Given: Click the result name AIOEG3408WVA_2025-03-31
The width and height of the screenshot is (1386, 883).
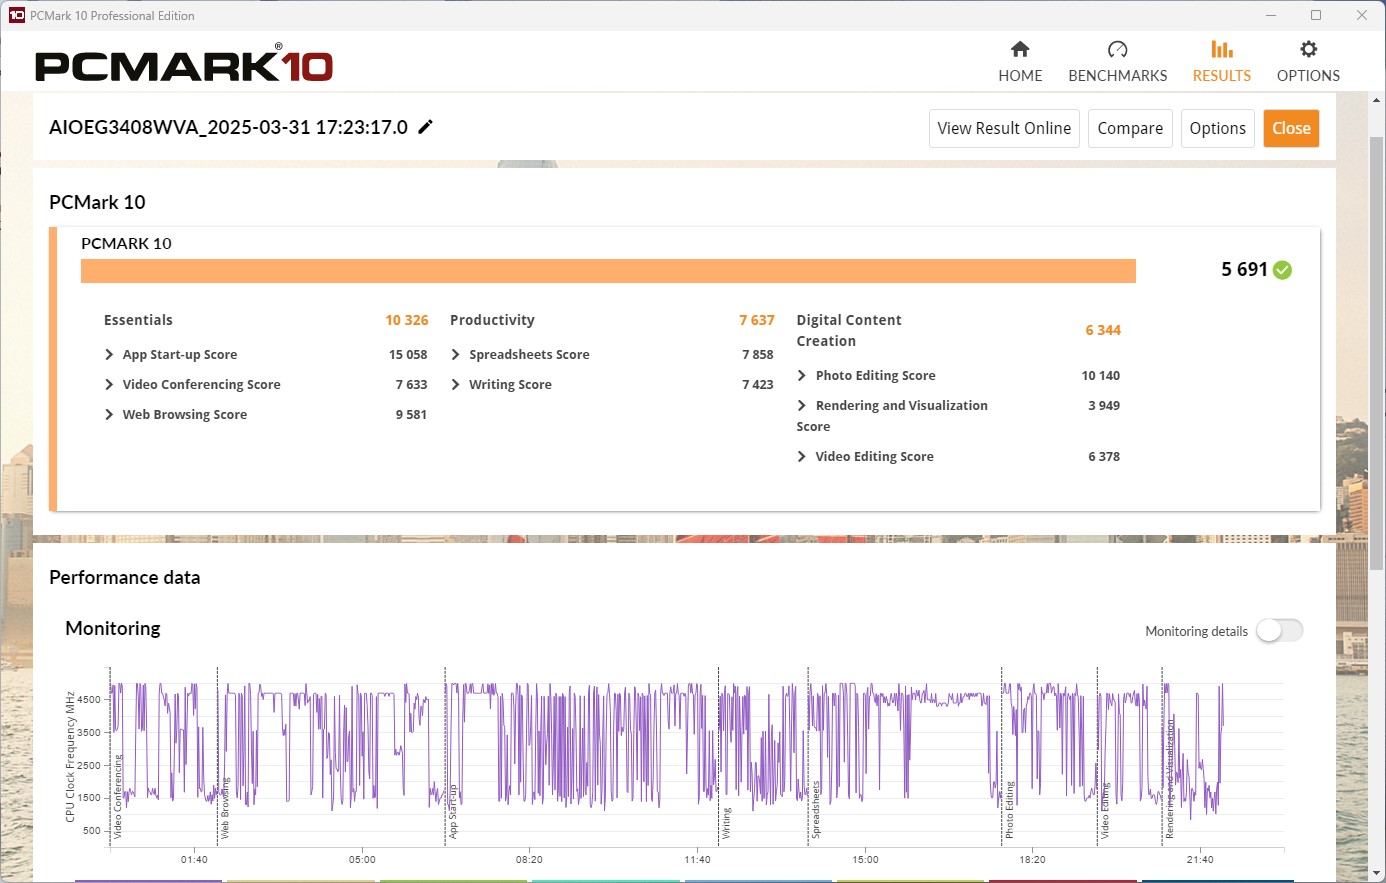Looking at the screenshot, I should pyautogui.click(x=228, y=127).
